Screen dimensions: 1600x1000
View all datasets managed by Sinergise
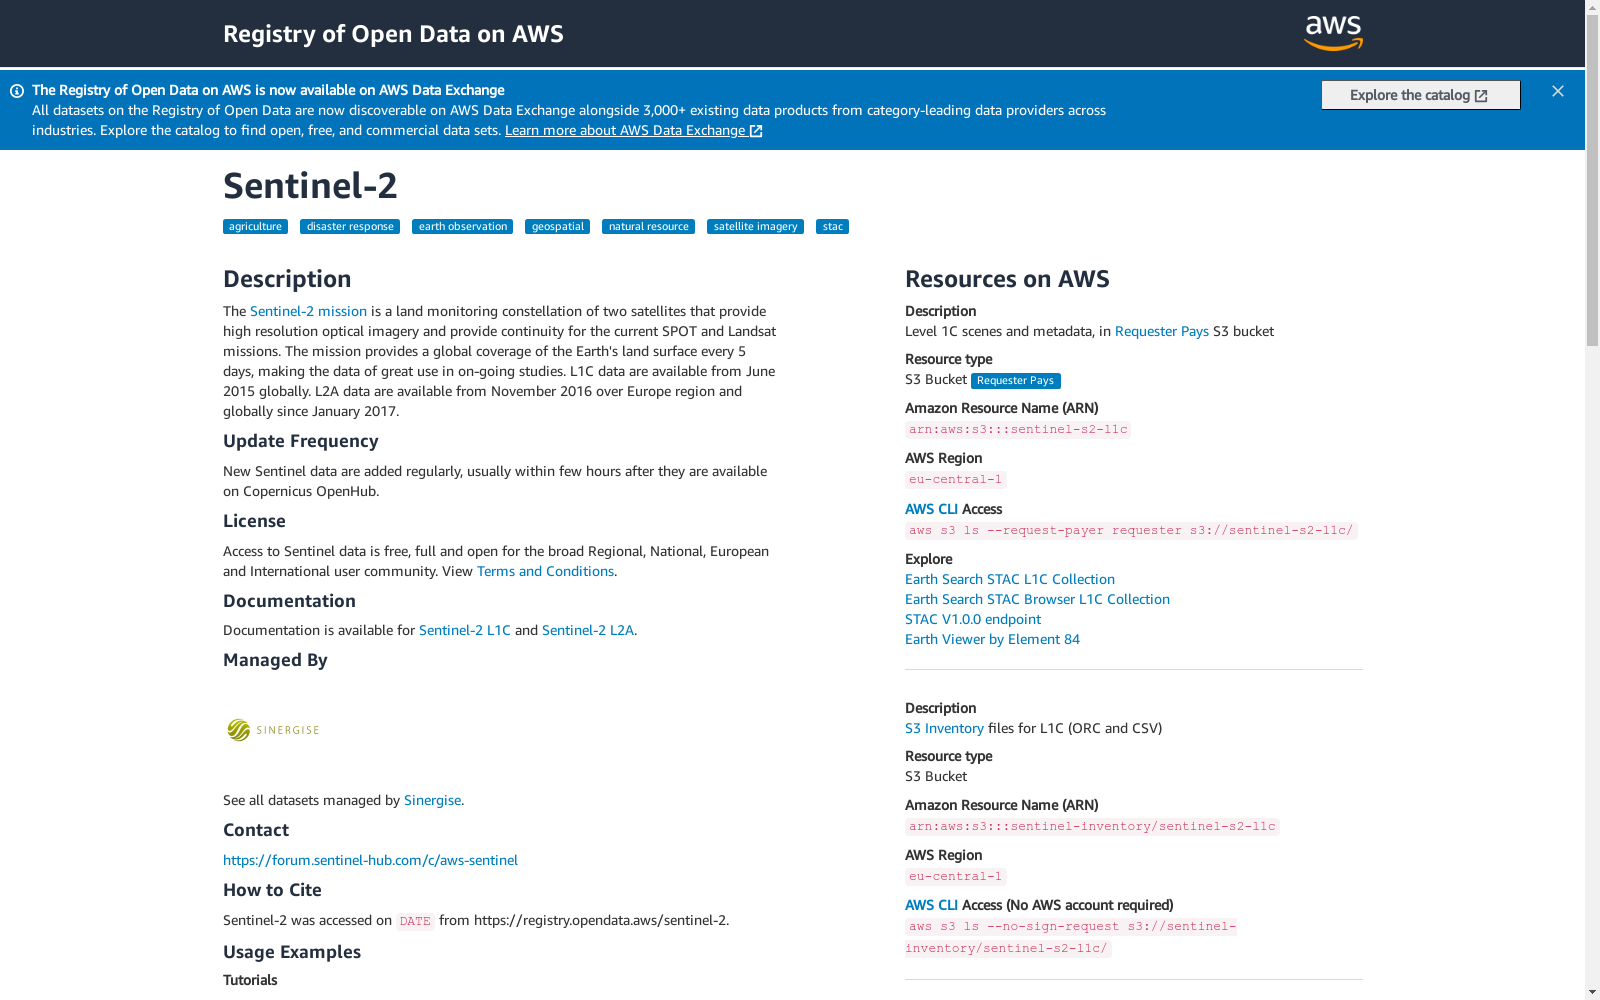(432, 800)
